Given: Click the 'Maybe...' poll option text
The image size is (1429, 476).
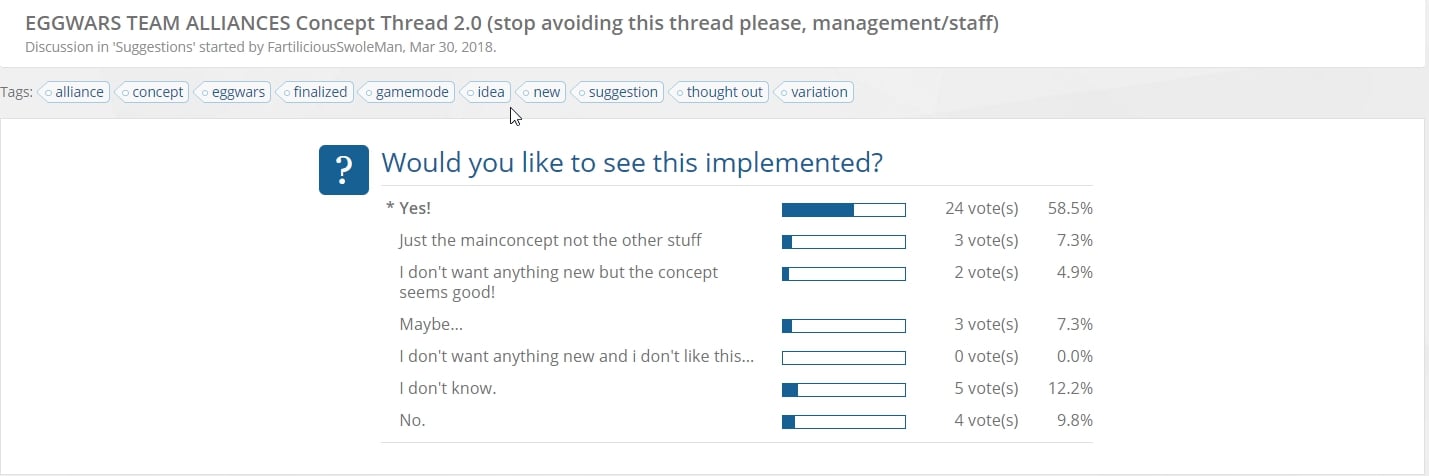Looking at the screenshot, I should tap(431, 324).
